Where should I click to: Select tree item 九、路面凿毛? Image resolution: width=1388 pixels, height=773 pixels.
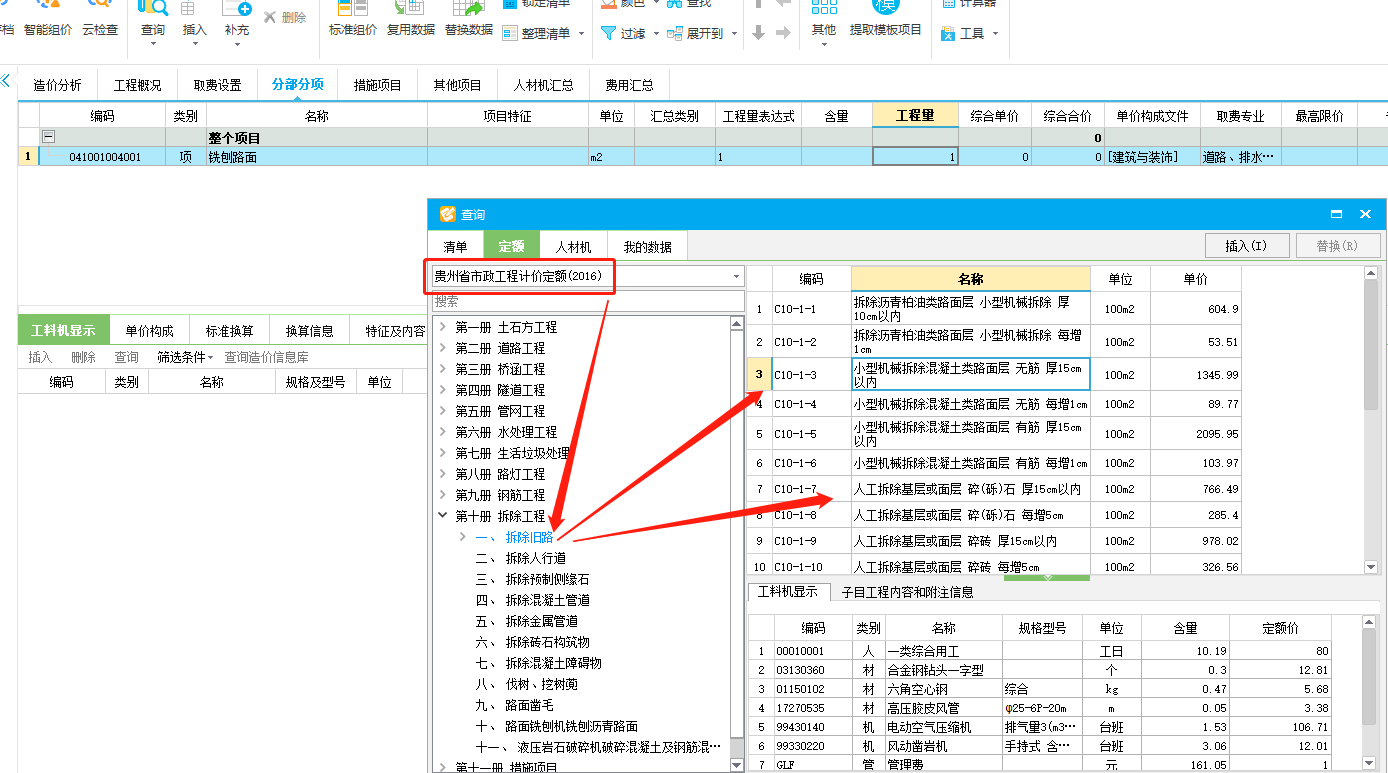point(515,705)
